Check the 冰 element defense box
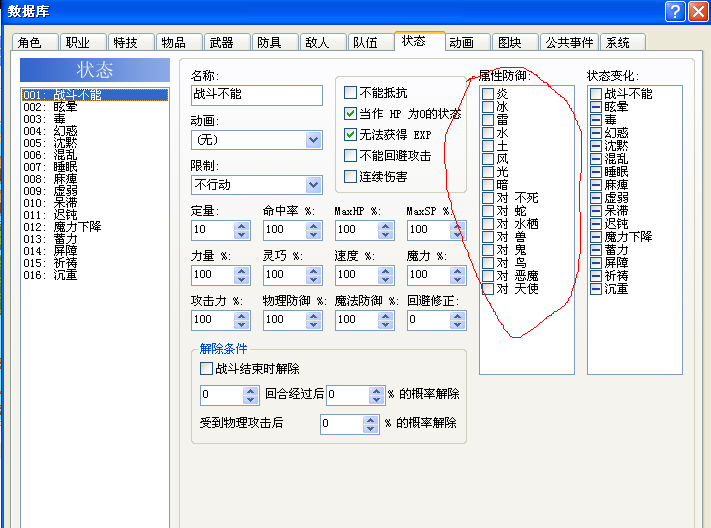Image resolution: width=711 pixels, height=528 pixels. tap(488, 107)
